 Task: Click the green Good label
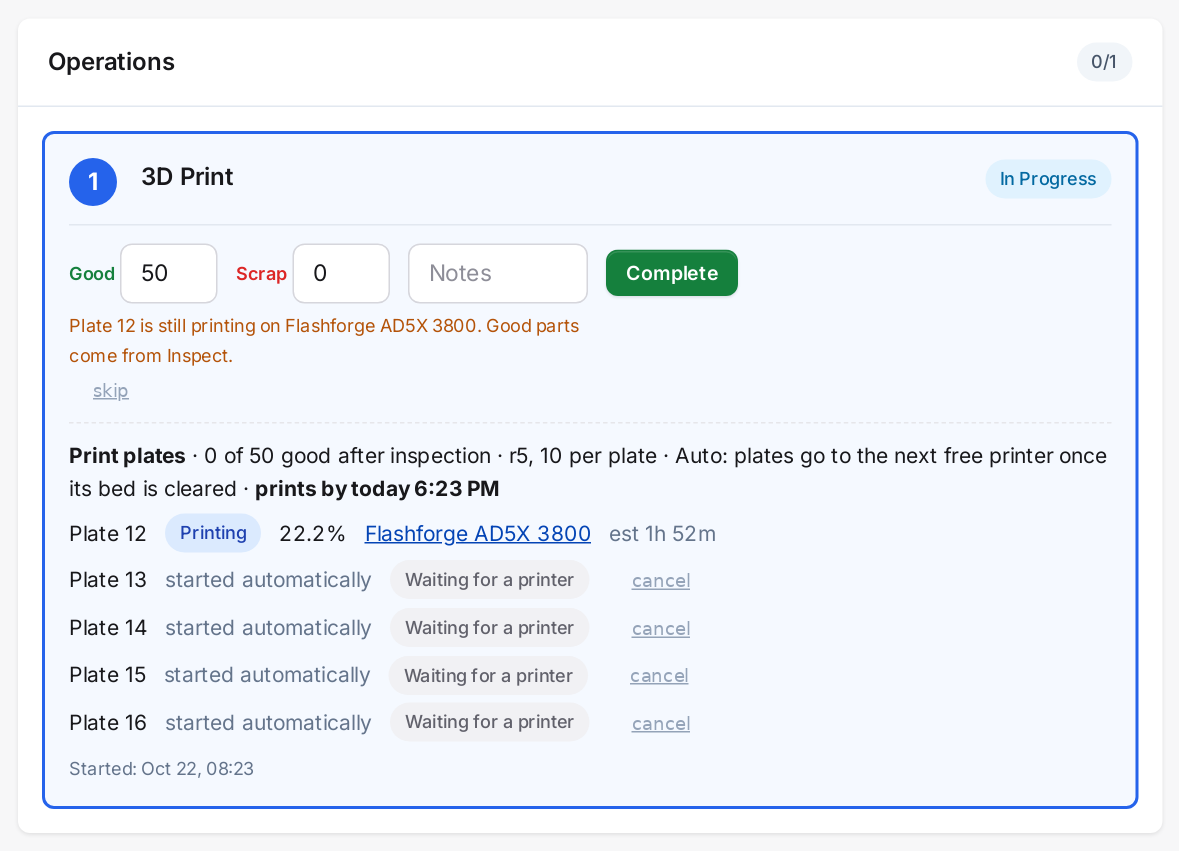click(x=92, y=274)
